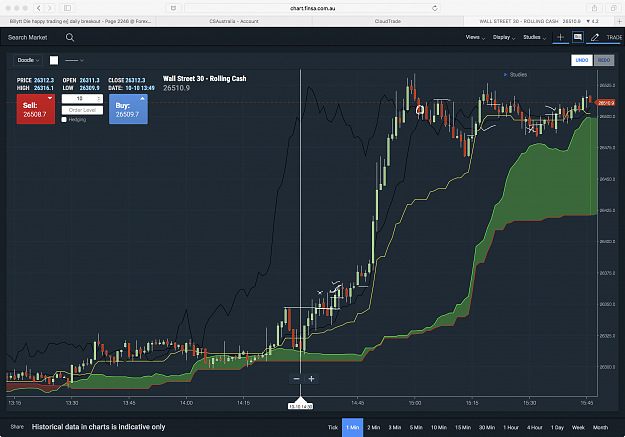Click the Search Market magnifier icon
625x437 pixels.
tap(70, 37)
